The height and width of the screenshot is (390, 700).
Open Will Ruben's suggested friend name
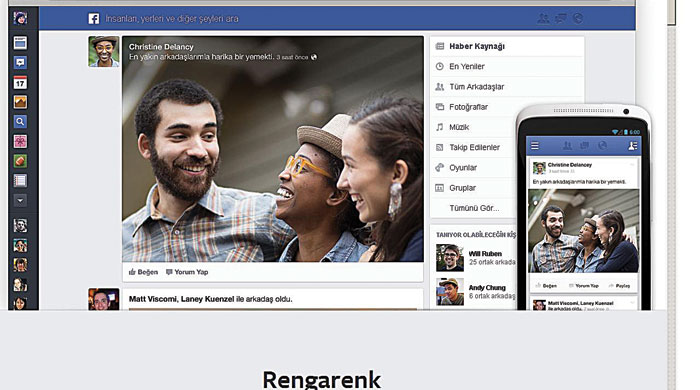(x=485, y=253)
